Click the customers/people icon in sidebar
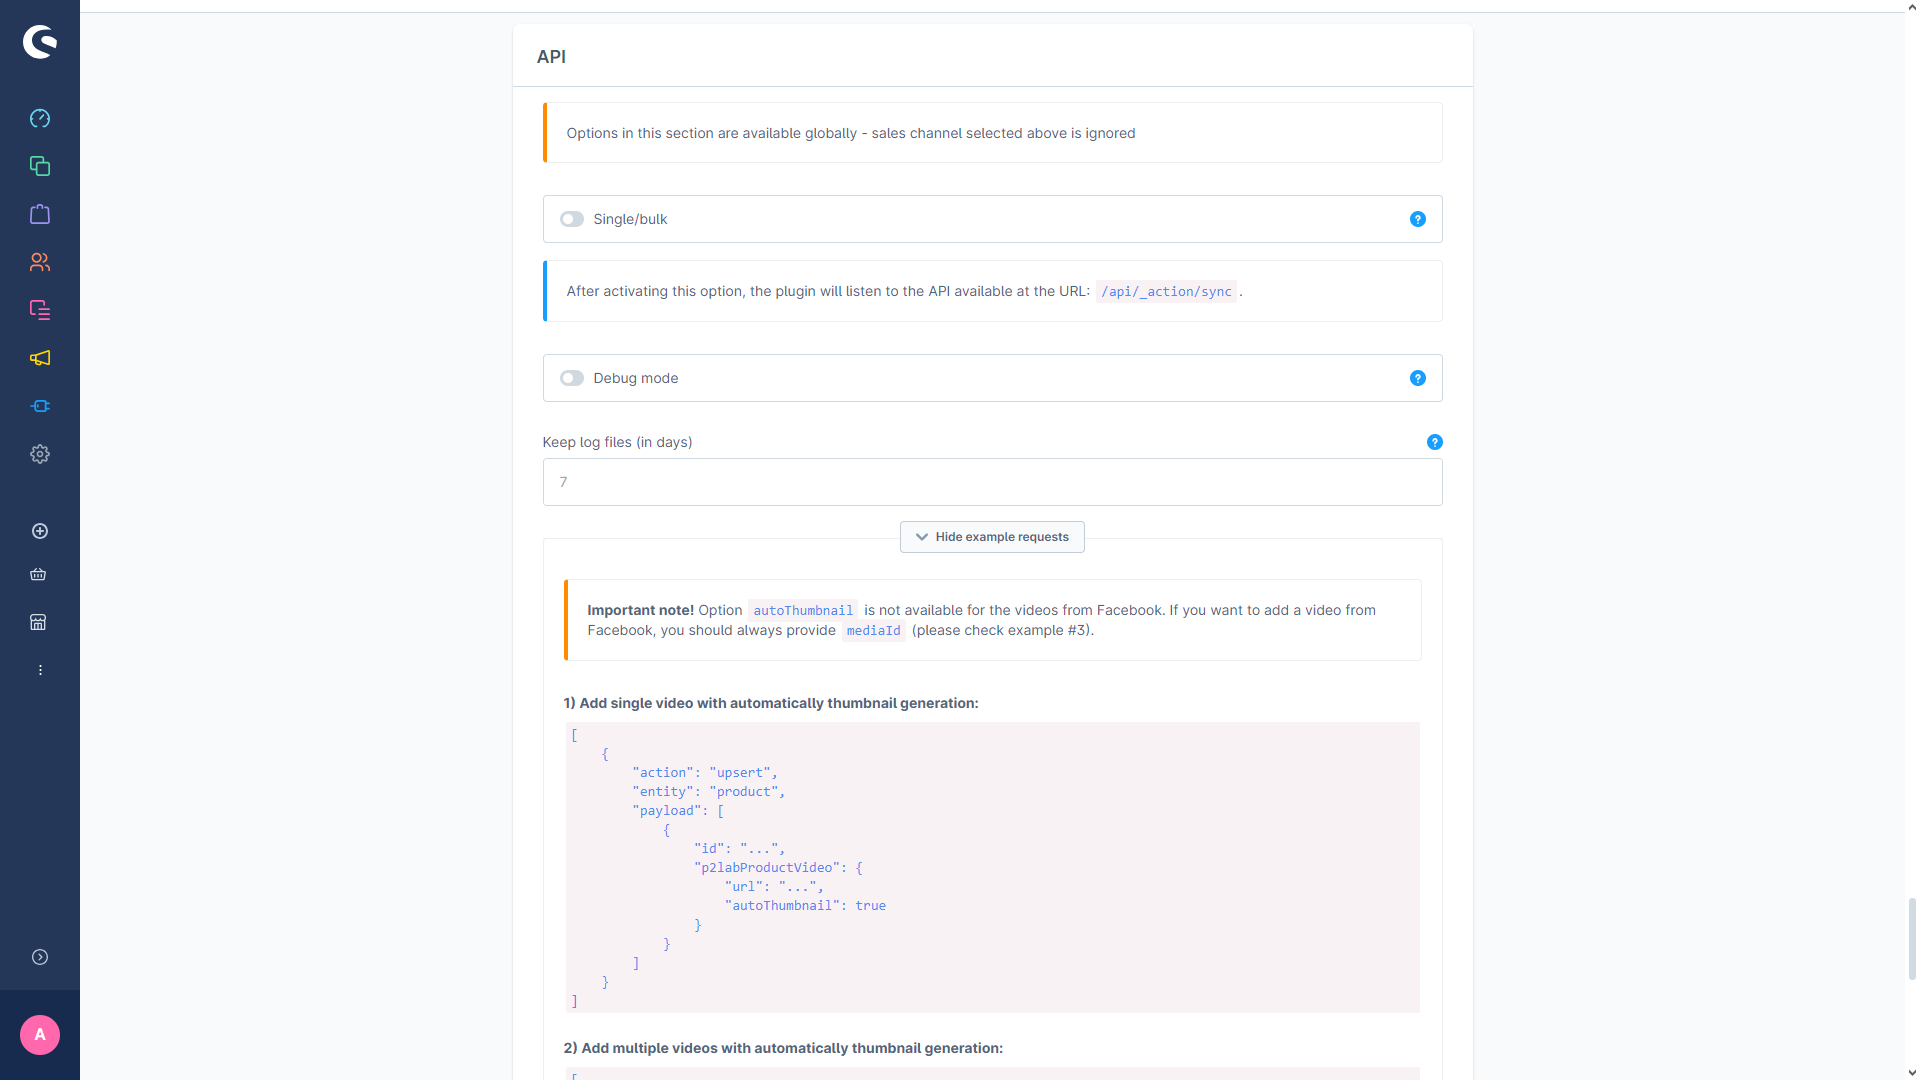 [x=40, y=262]
